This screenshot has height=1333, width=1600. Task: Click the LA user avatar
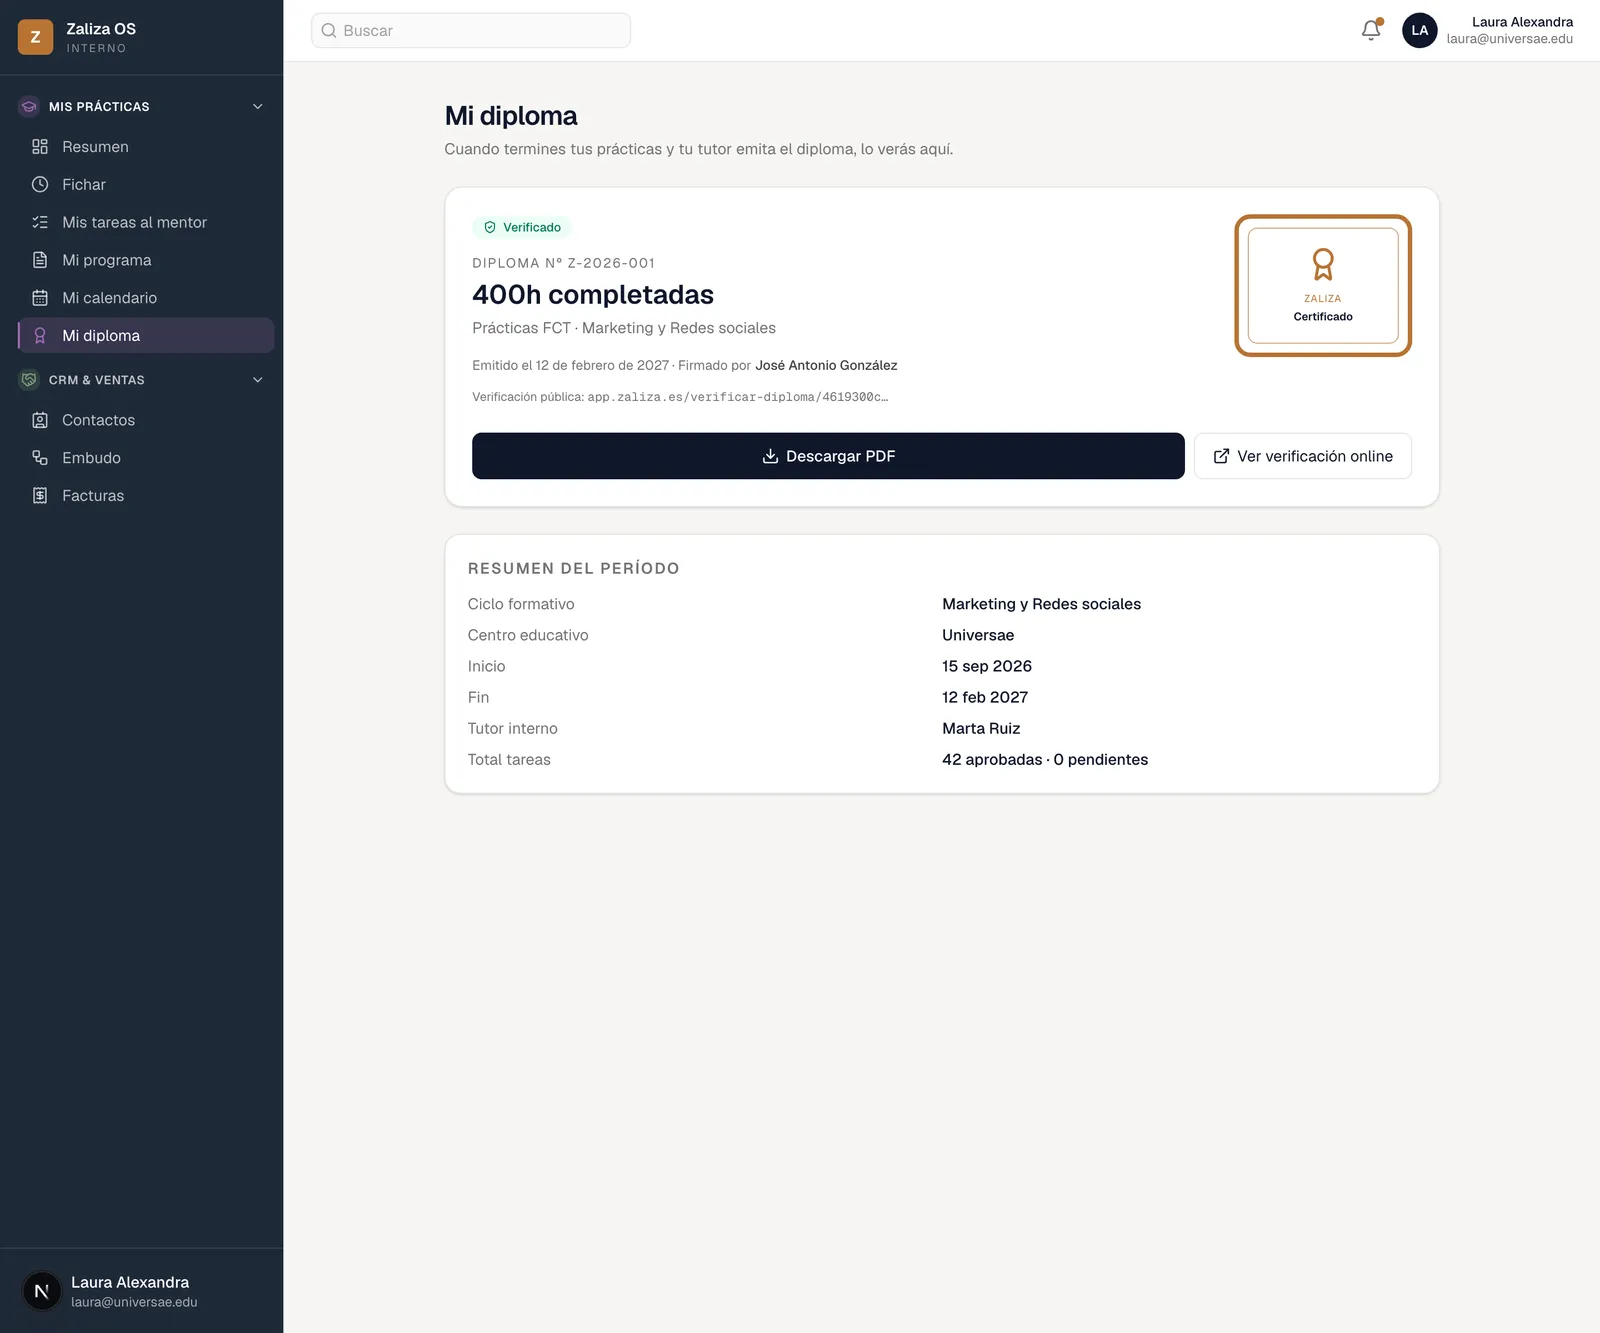[x=1419, y=30]
